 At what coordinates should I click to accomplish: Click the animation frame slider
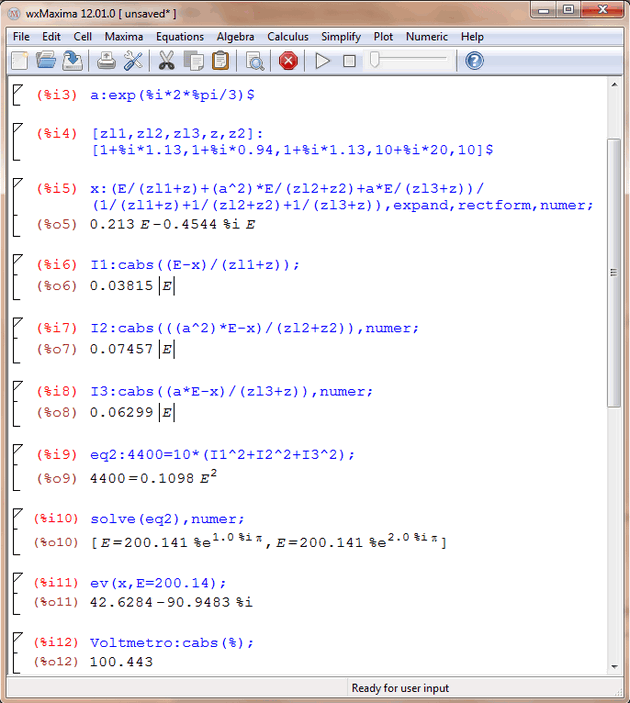[x=410, y=61]
